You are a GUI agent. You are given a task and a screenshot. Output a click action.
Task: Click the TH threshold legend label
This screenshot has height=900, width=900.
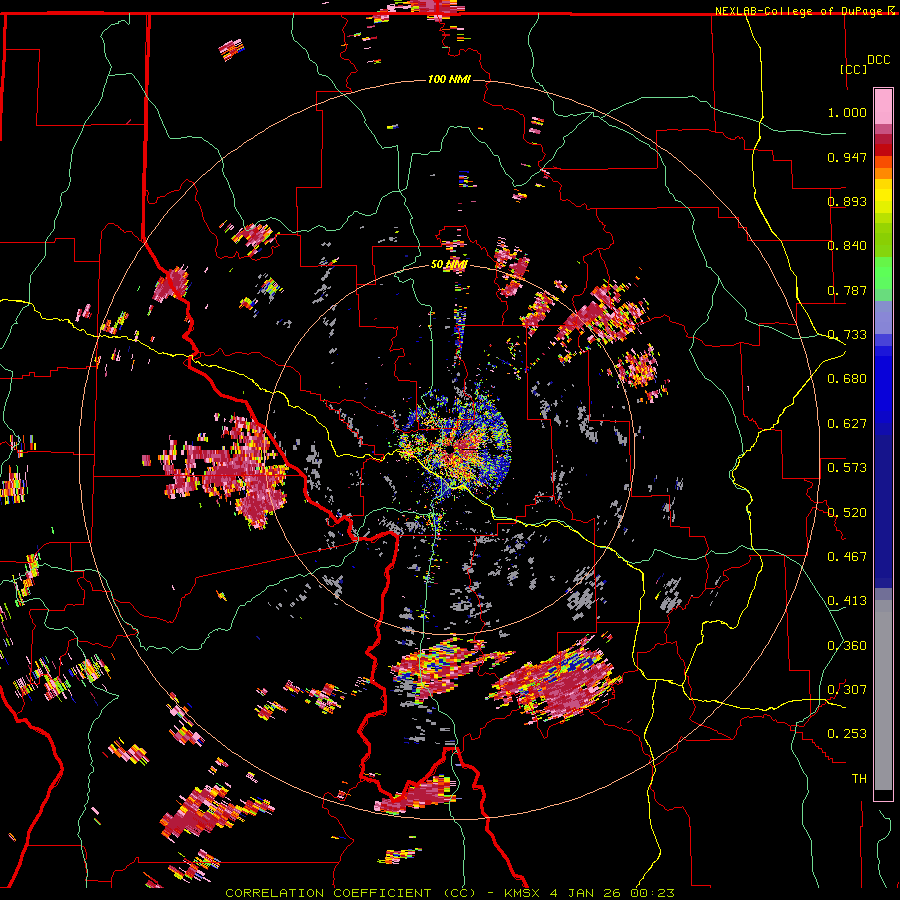click(859, 779)
